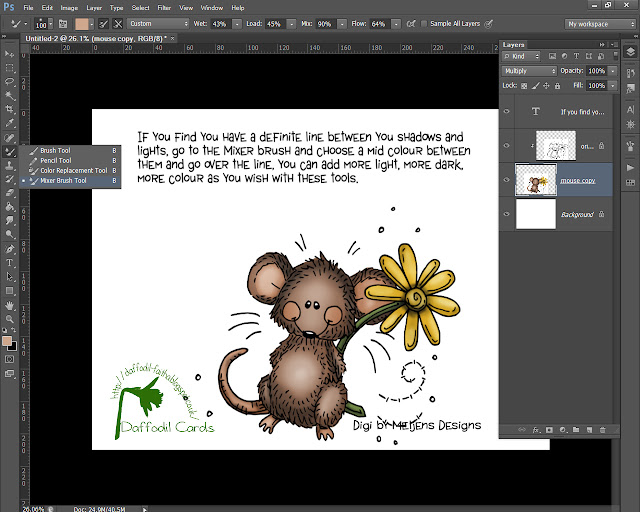This screenshot has height=512, width=640.
Task: Swap foreground and background colors
Action: [14, 330]
